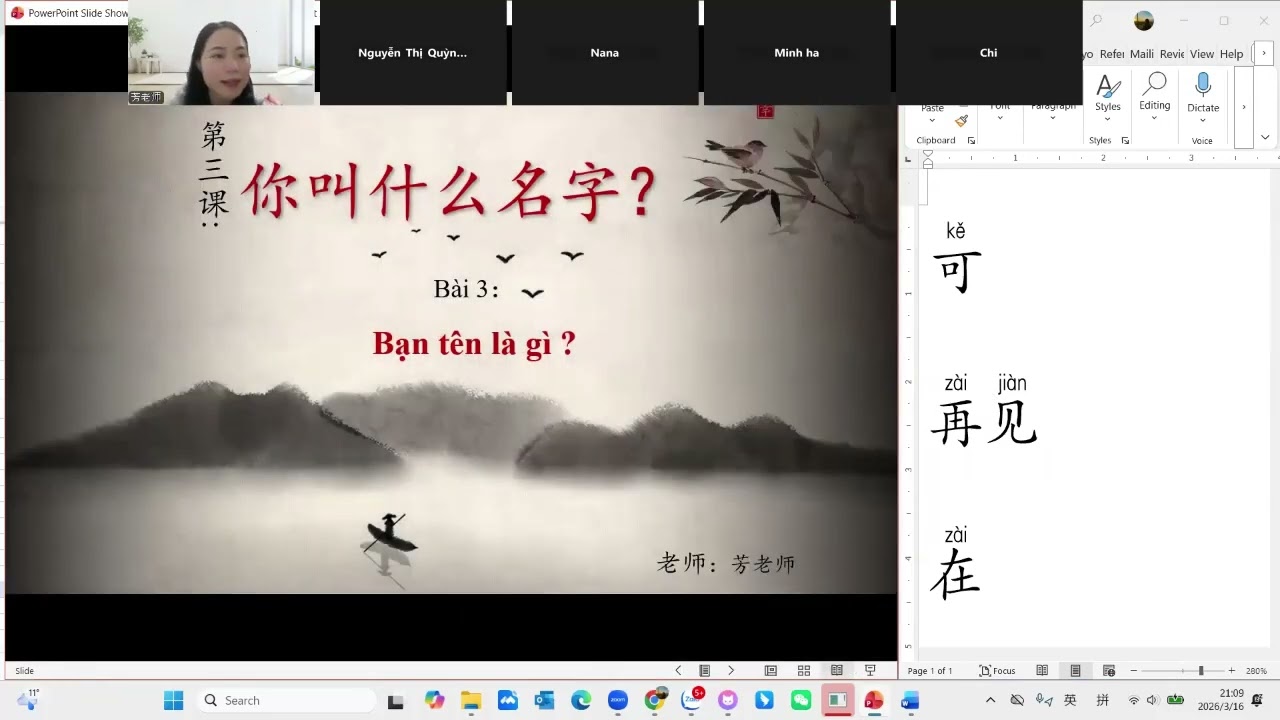This screenshot has height=720, width=1280.
Task: Switch Word to Print Layout view
Action: [x=1075, y=670]
